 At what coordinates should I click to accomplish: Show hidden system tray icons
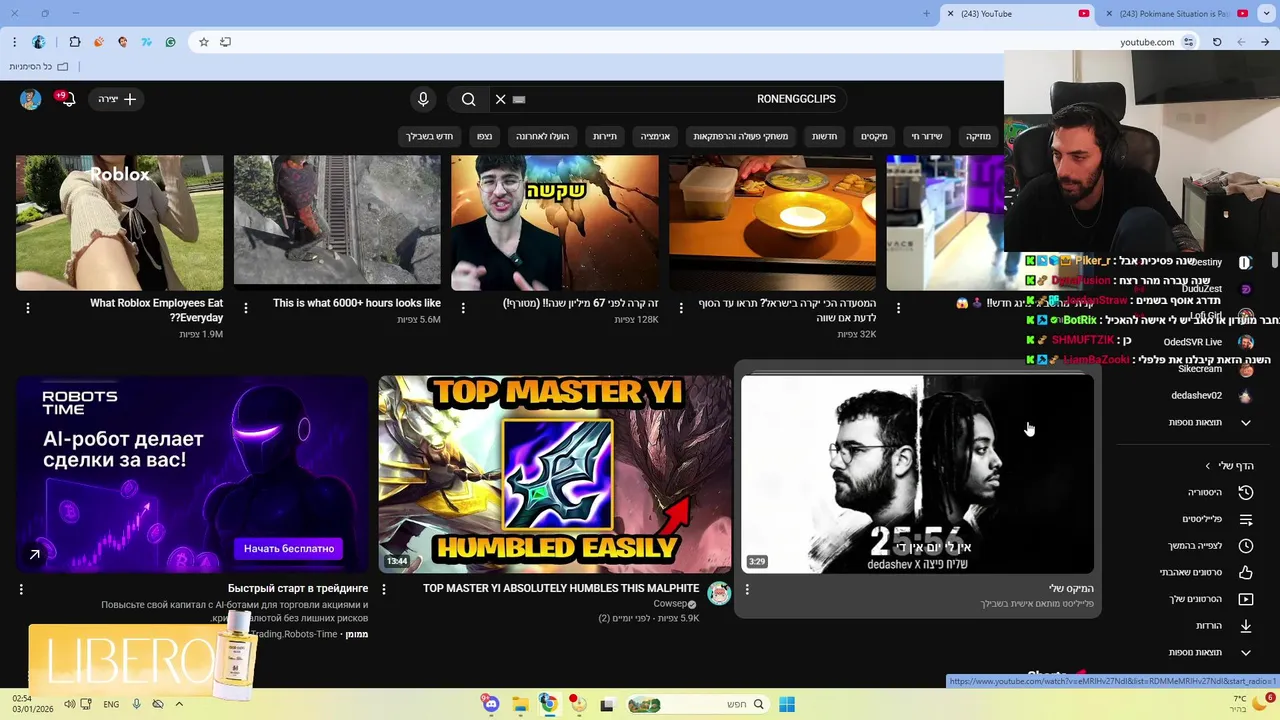click(179, 704)
